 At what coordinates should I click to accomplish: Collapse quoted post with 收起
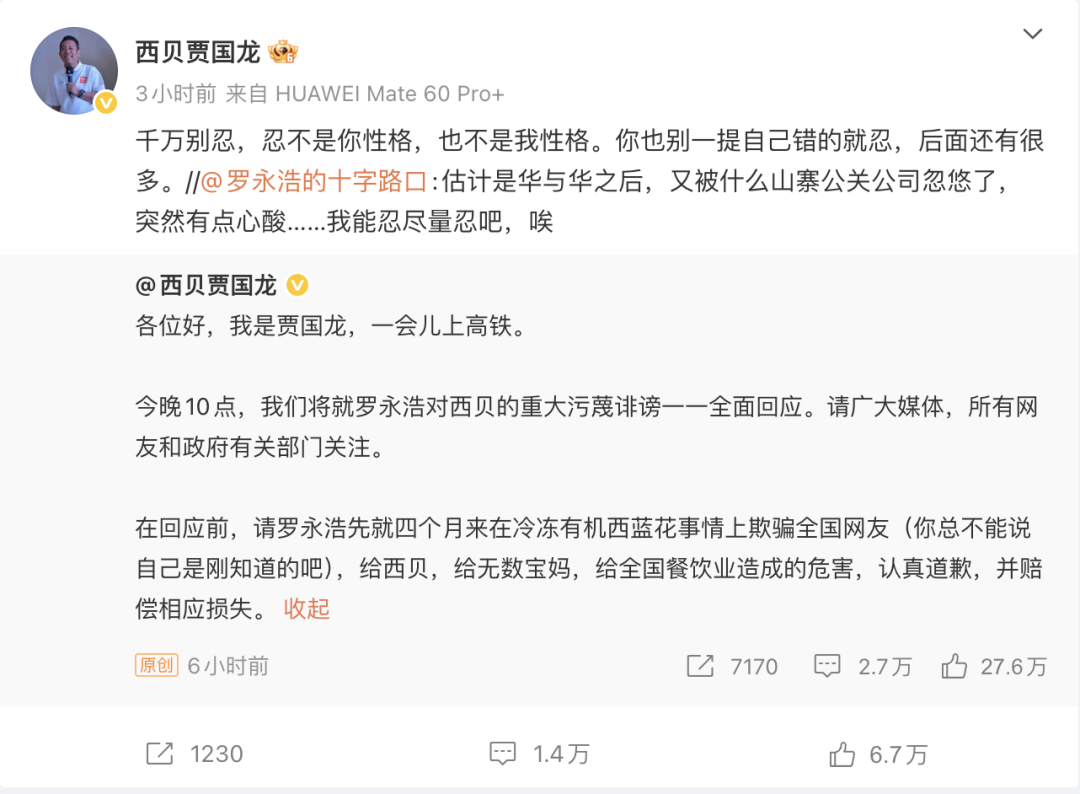pyautogui.click(x=307, y=608)
